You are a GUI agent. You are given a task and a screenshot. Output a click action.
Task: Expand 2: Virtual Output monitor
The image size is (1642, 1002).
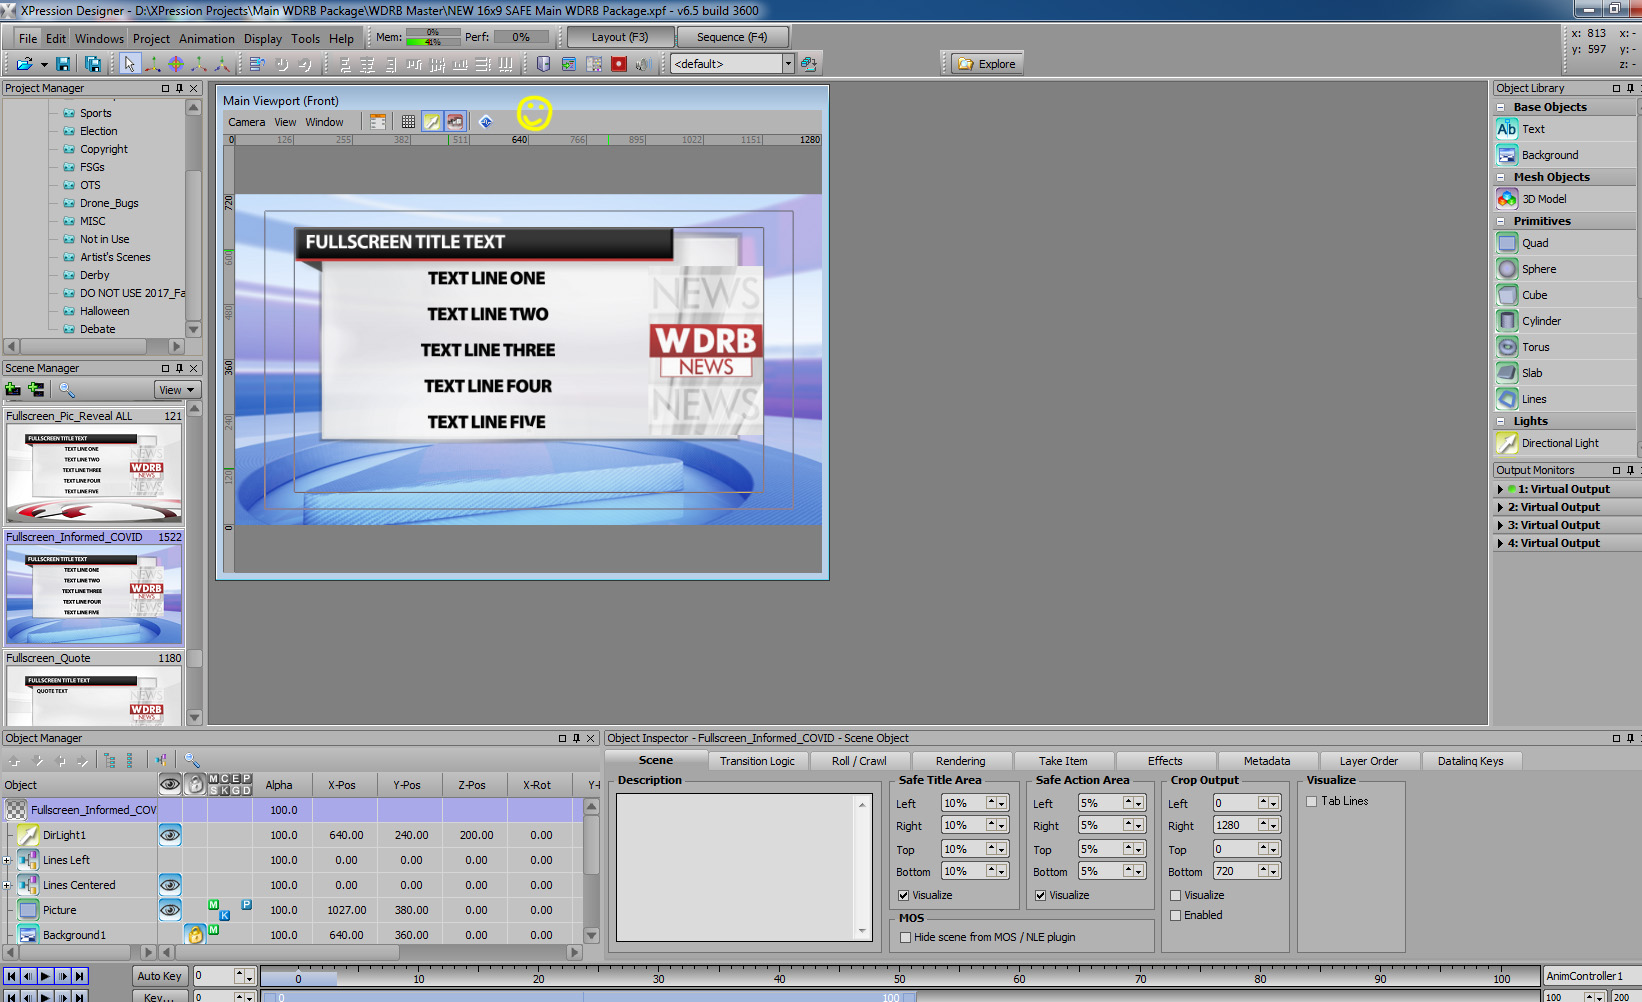1500,508
